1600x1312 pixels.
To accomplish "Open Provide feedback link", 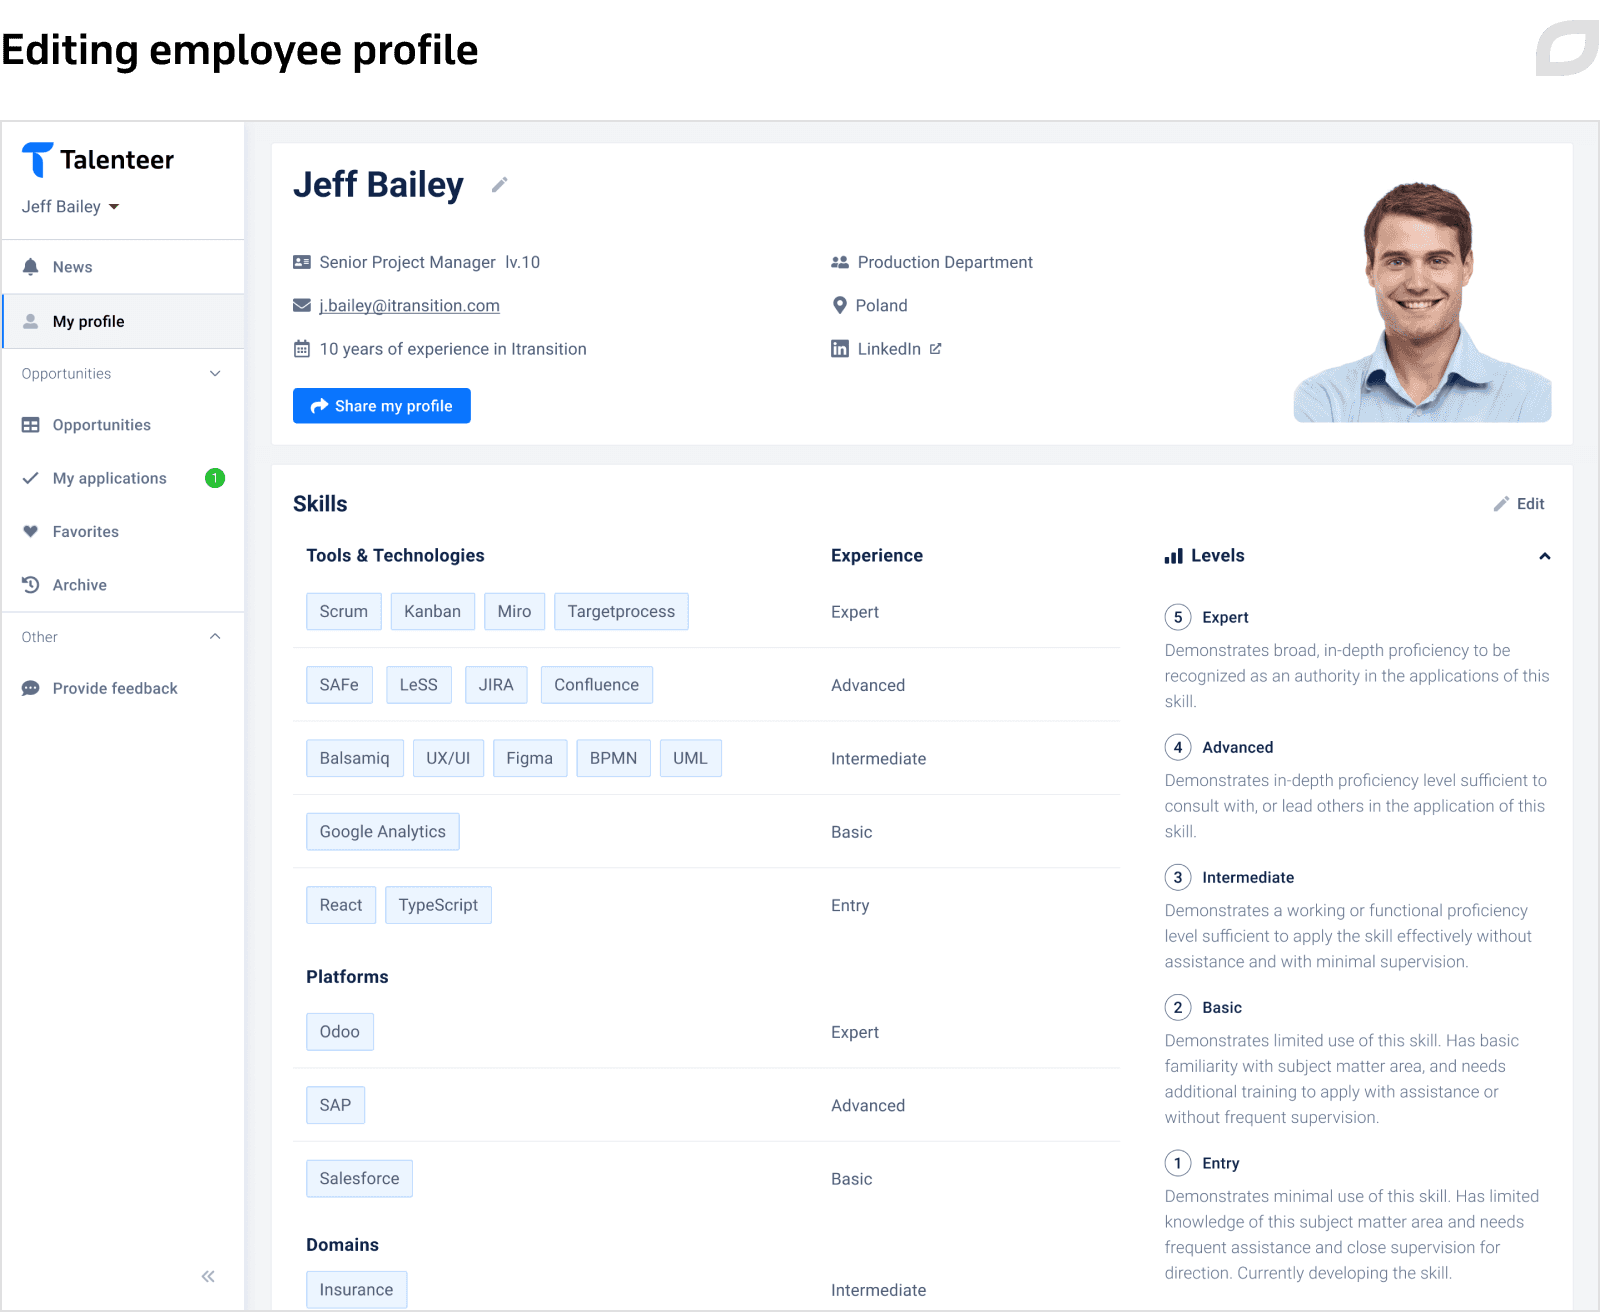I will coord(123,688).
